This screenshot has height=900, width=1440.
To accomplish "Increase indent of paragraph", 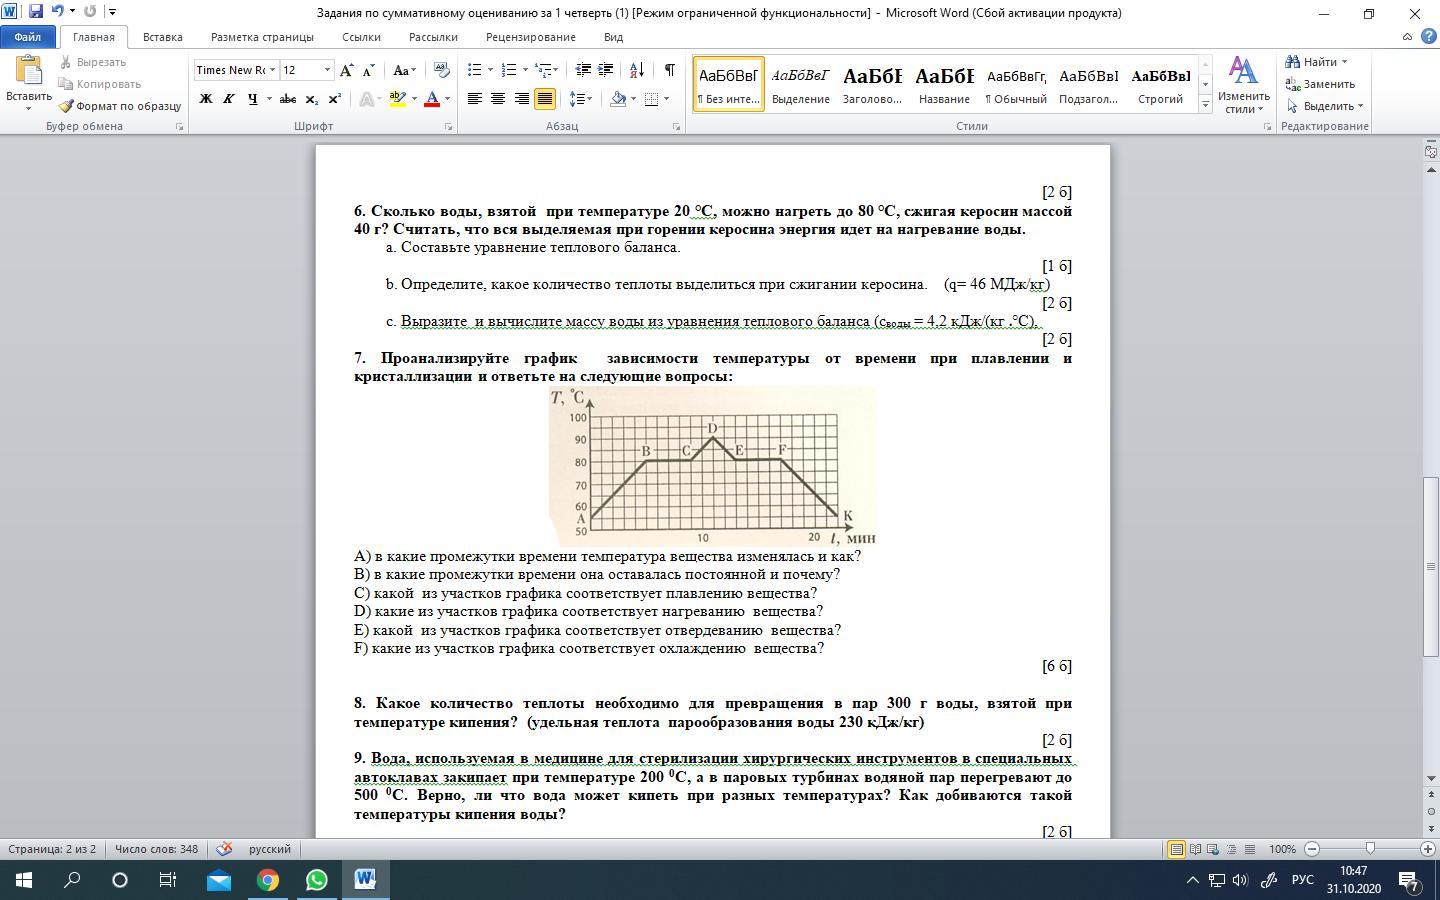I will pyautogui.click(x=605, y=70).
